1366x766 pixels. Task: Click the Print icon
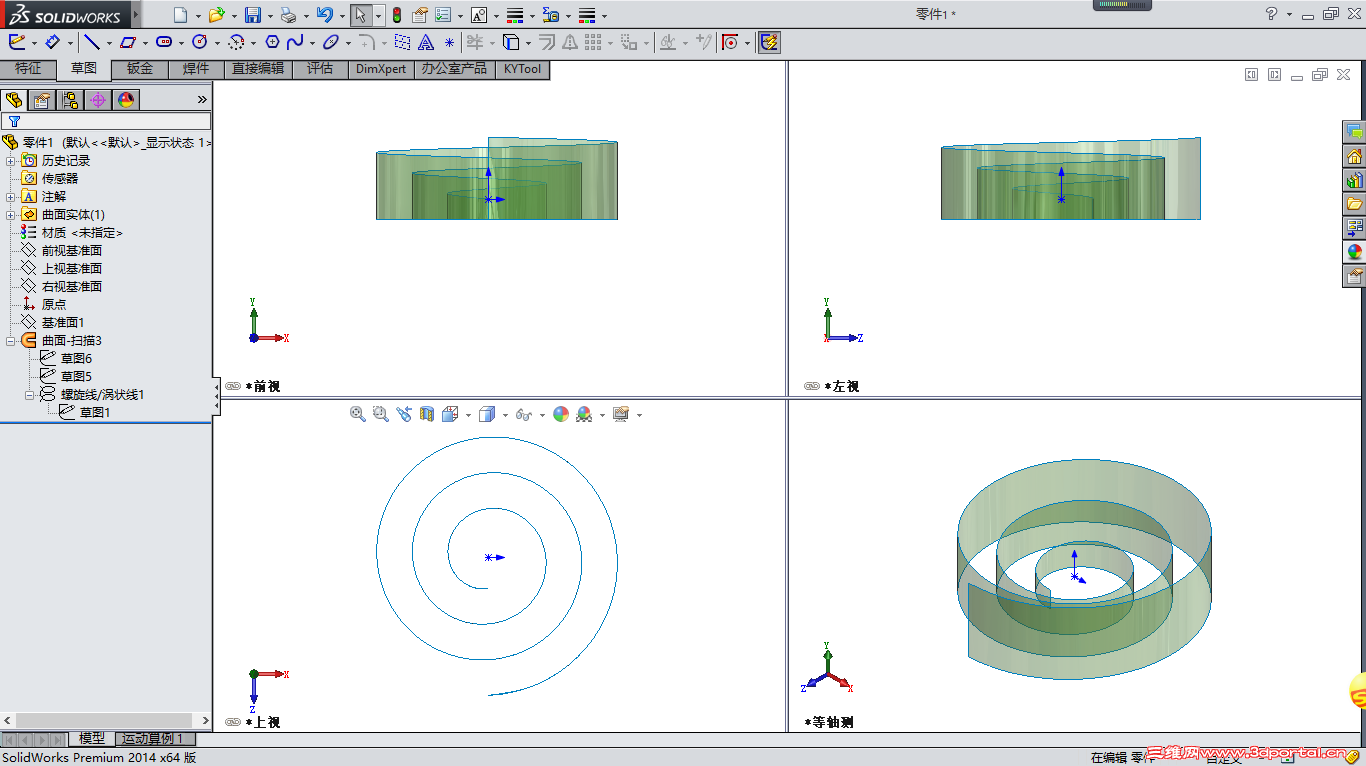(x=288, y=15)
